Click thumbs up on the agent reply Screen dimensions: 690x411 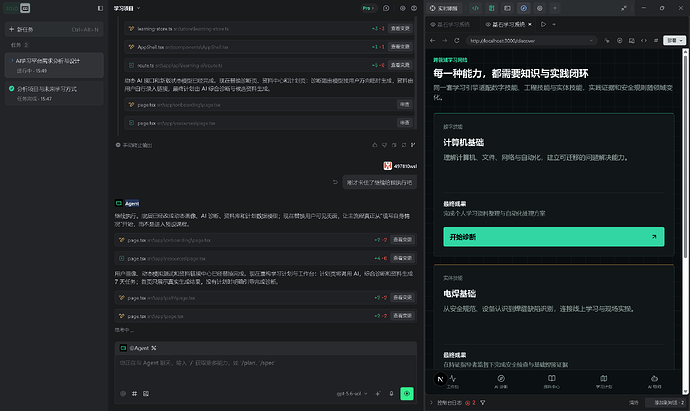(x=374, y=145)
